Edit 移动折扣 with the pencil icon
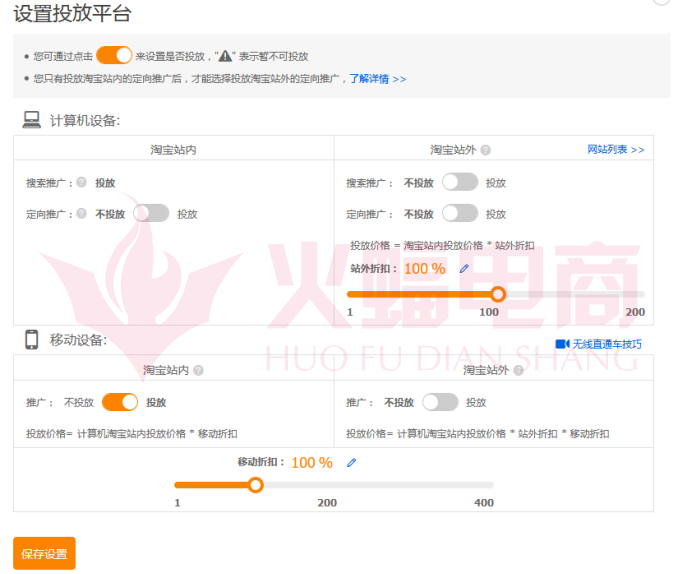The width and height of the screenshot is (679, 574). coord(352,463)
